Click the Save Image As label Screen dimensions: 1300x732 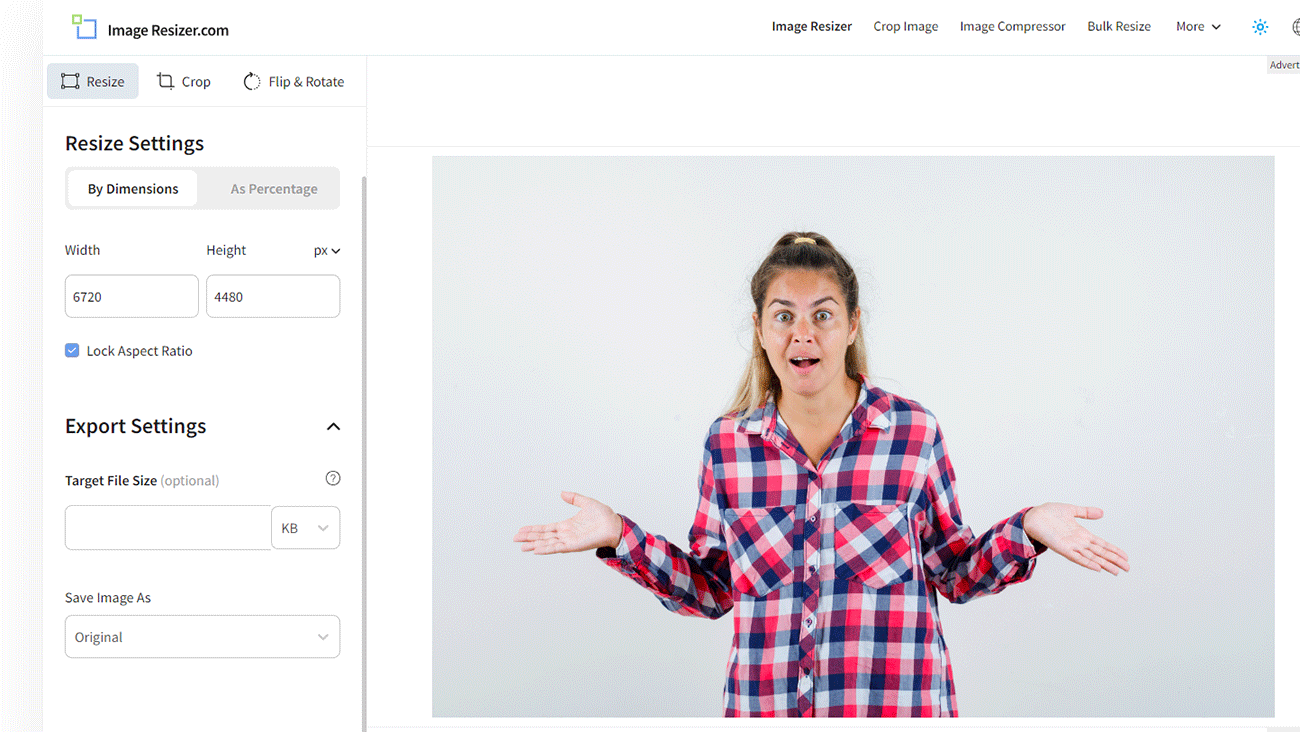pos(108,598)
